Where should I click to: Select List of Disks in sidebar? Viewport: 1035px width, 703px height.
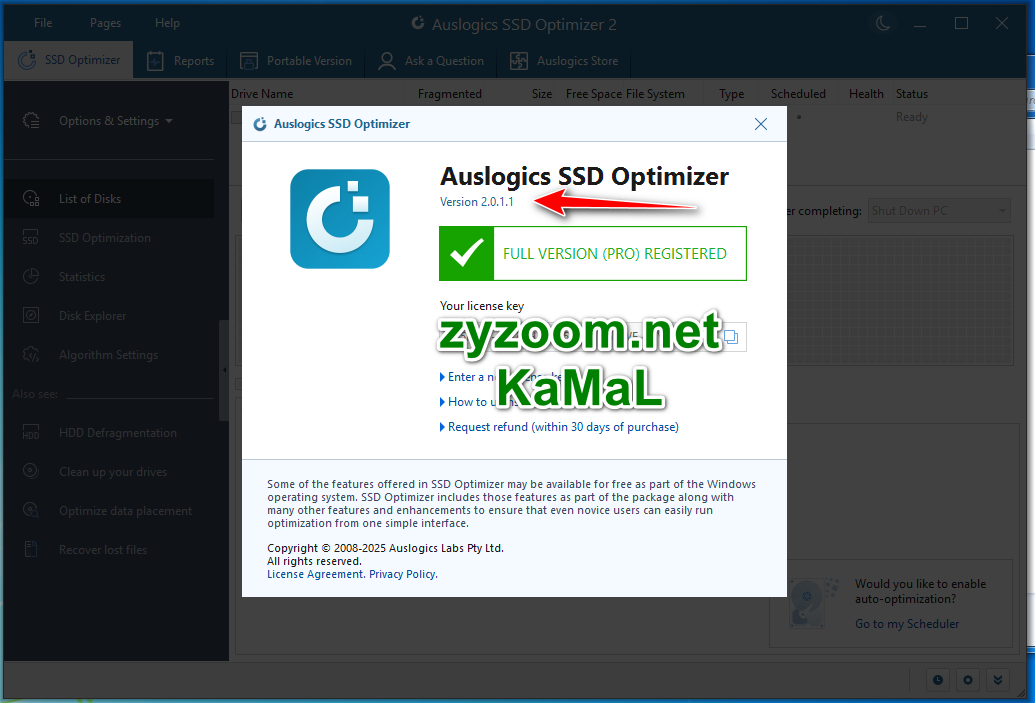(109, 199)
